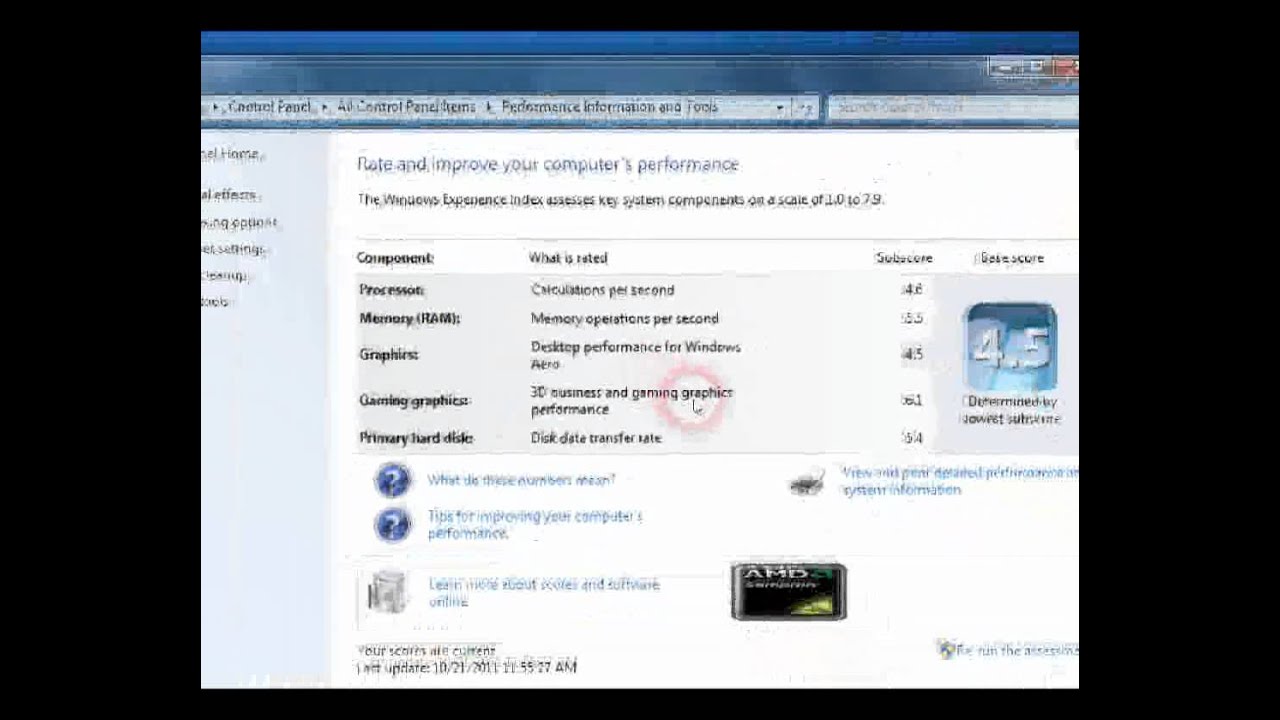Screen dimensions: 1280x720
Task: Click the software box icon beside Learn more link
Action: click(x=387, y=591)
